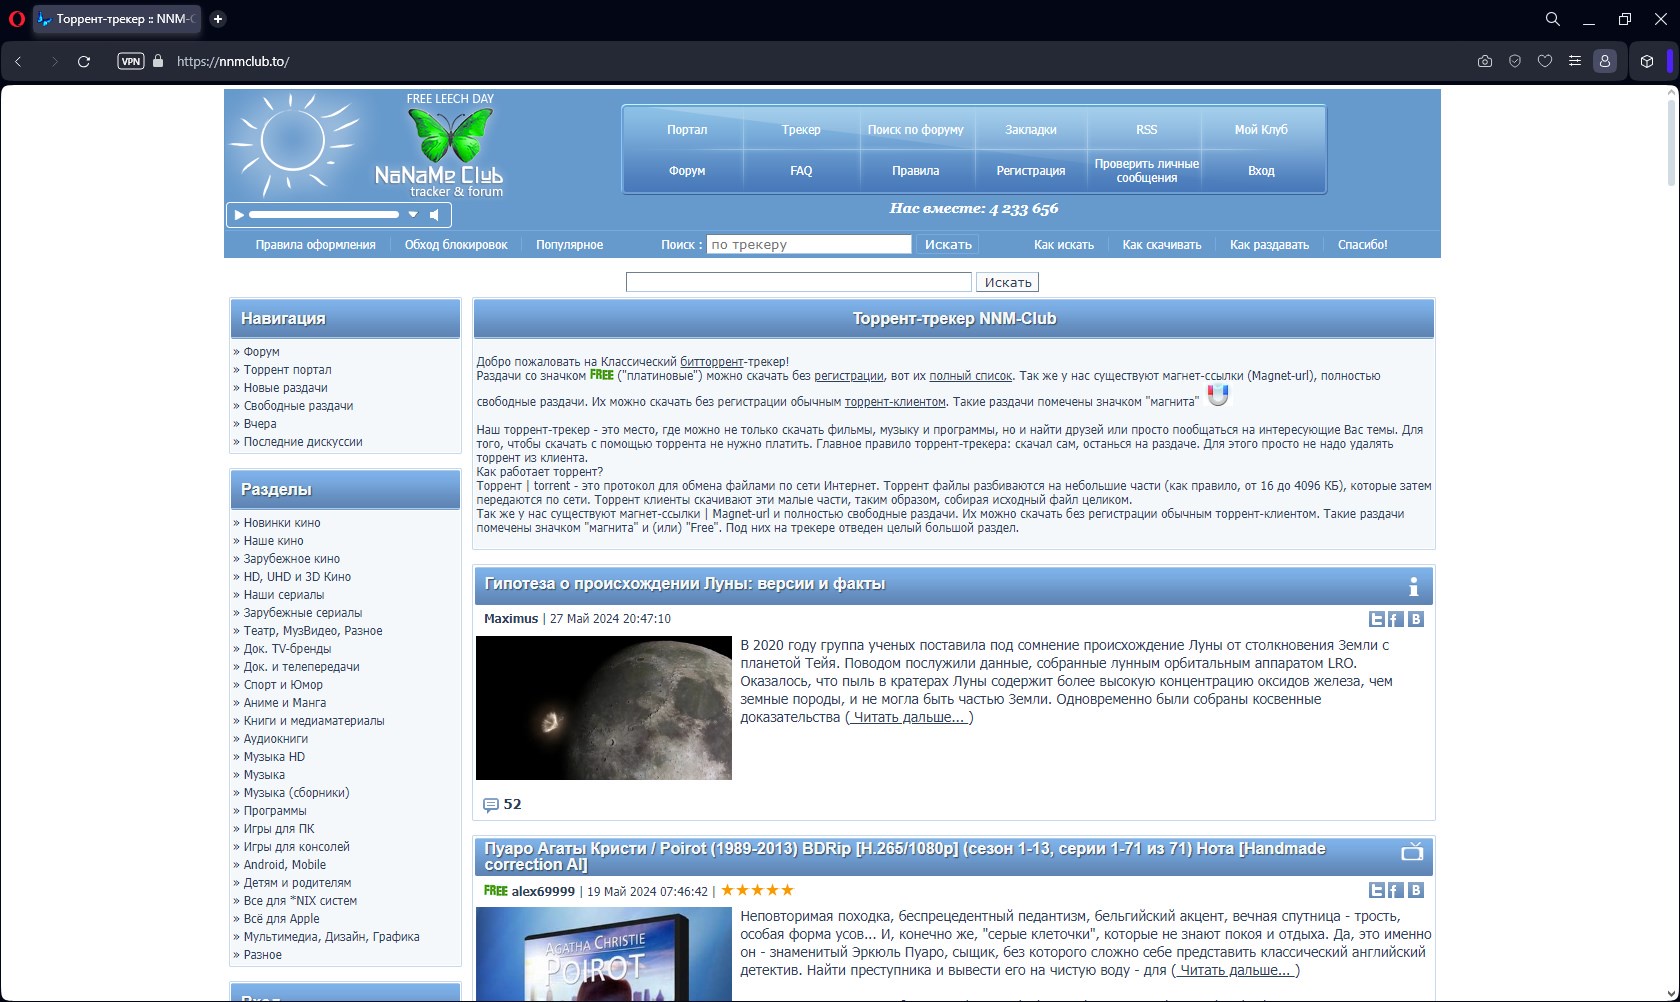Reload the current page

tap(84, 61)
